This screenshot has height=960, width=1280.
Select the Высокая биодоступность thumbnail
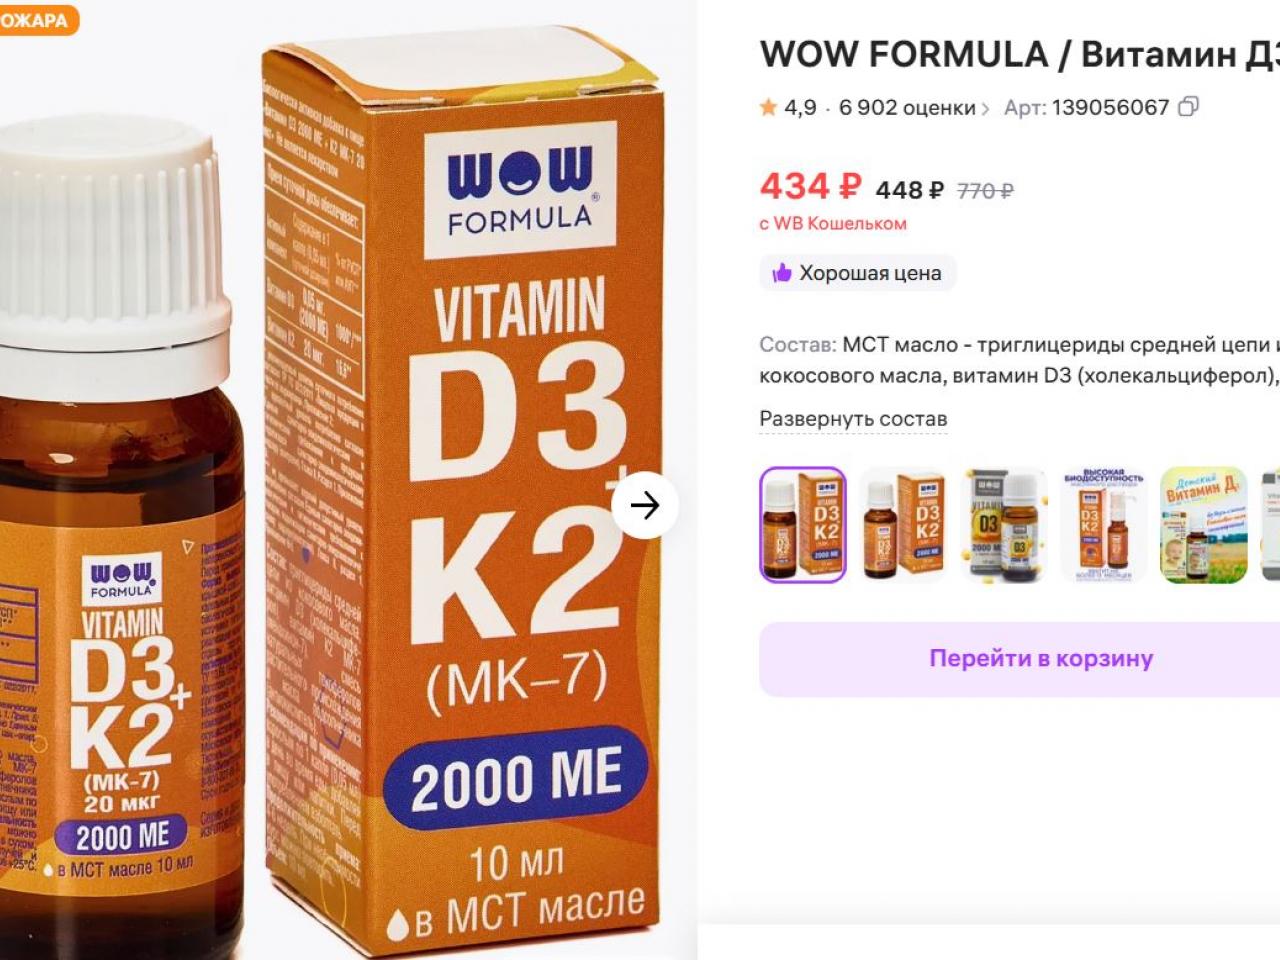[x=1103, y=525]
